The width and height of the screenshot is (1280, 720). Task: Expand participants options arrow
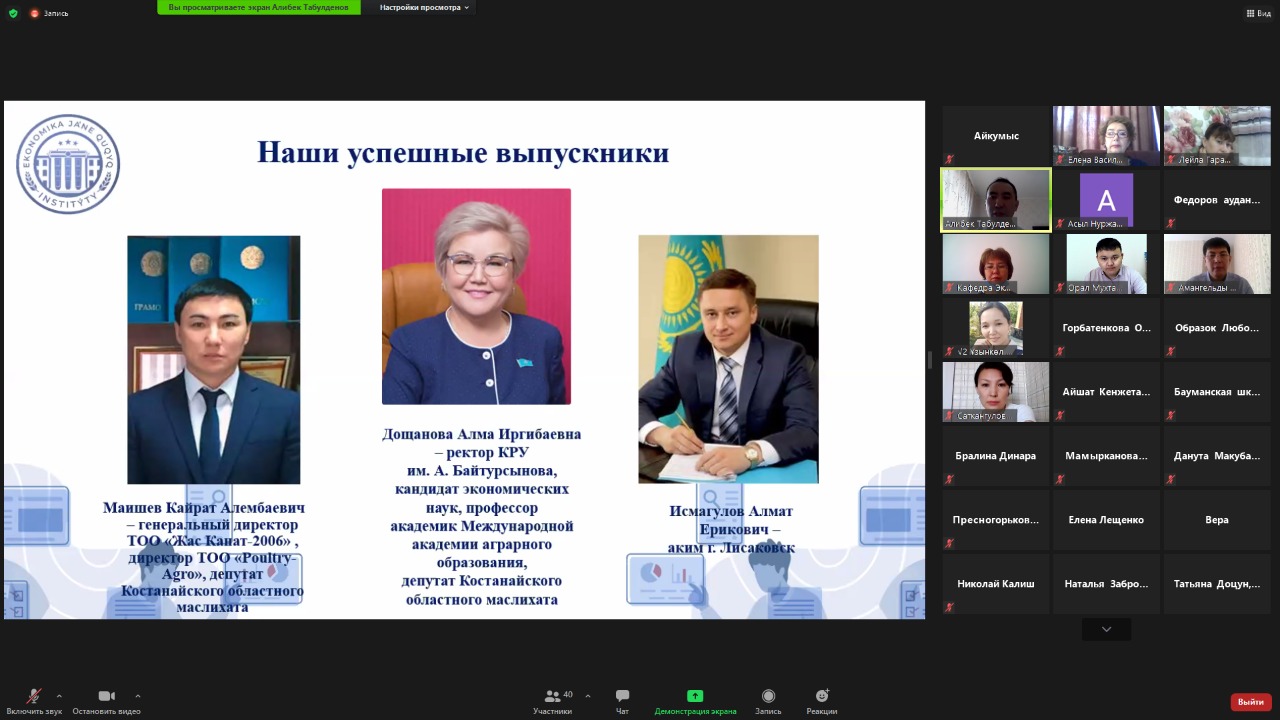(587, 696)
